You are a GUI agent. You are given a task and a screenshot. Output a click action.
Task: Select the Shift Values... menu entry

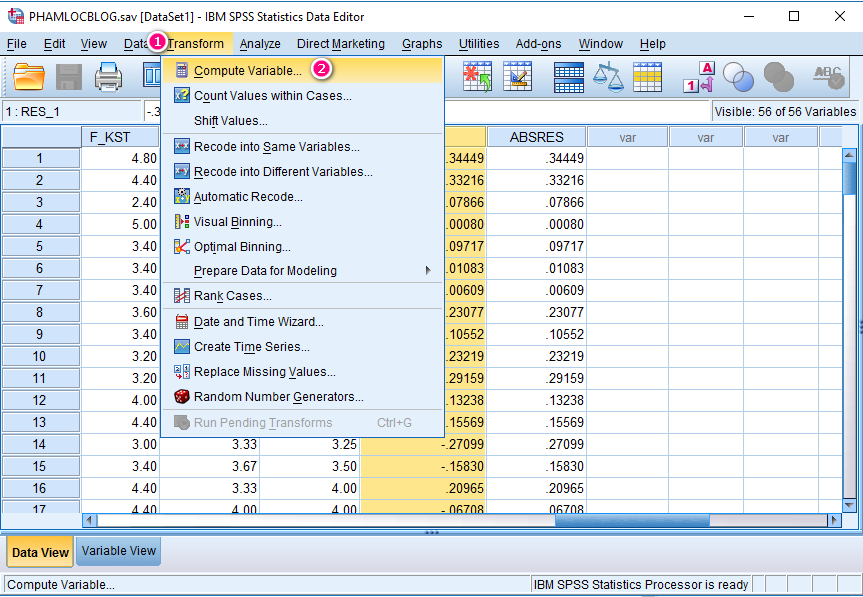(x=303, y=121)
